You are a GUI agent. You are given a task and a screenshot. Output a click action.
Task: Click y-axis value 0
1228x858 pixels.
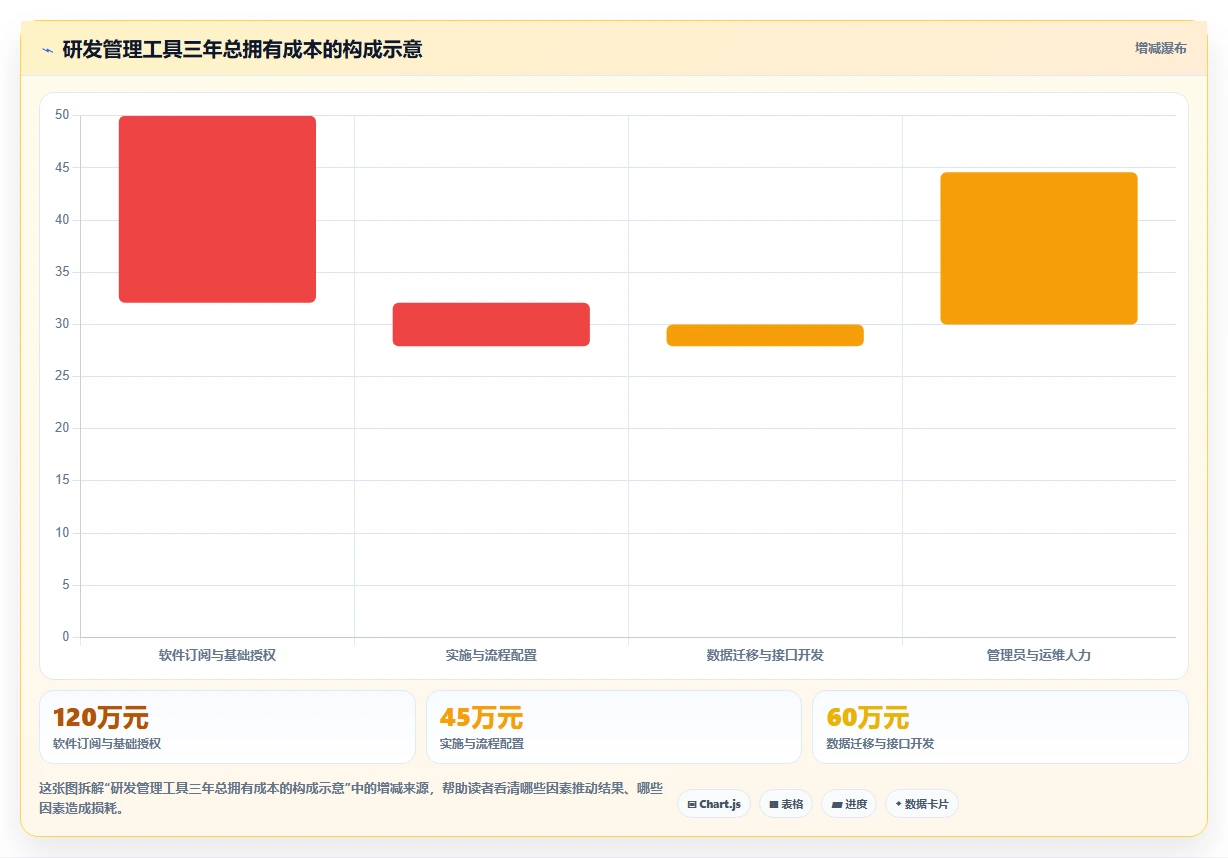[66, 637]
